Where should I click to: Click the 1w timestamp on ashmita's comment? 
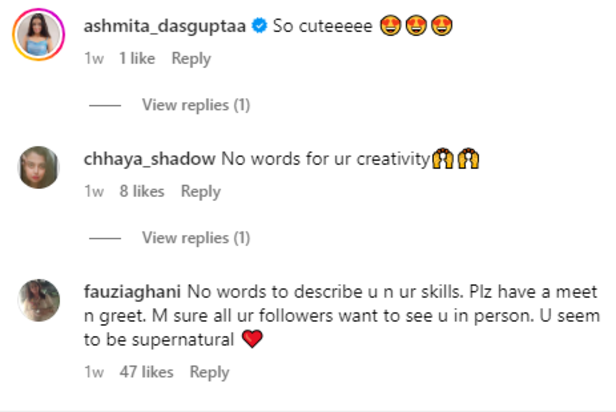pyautogui.click(x=94, y=59)
